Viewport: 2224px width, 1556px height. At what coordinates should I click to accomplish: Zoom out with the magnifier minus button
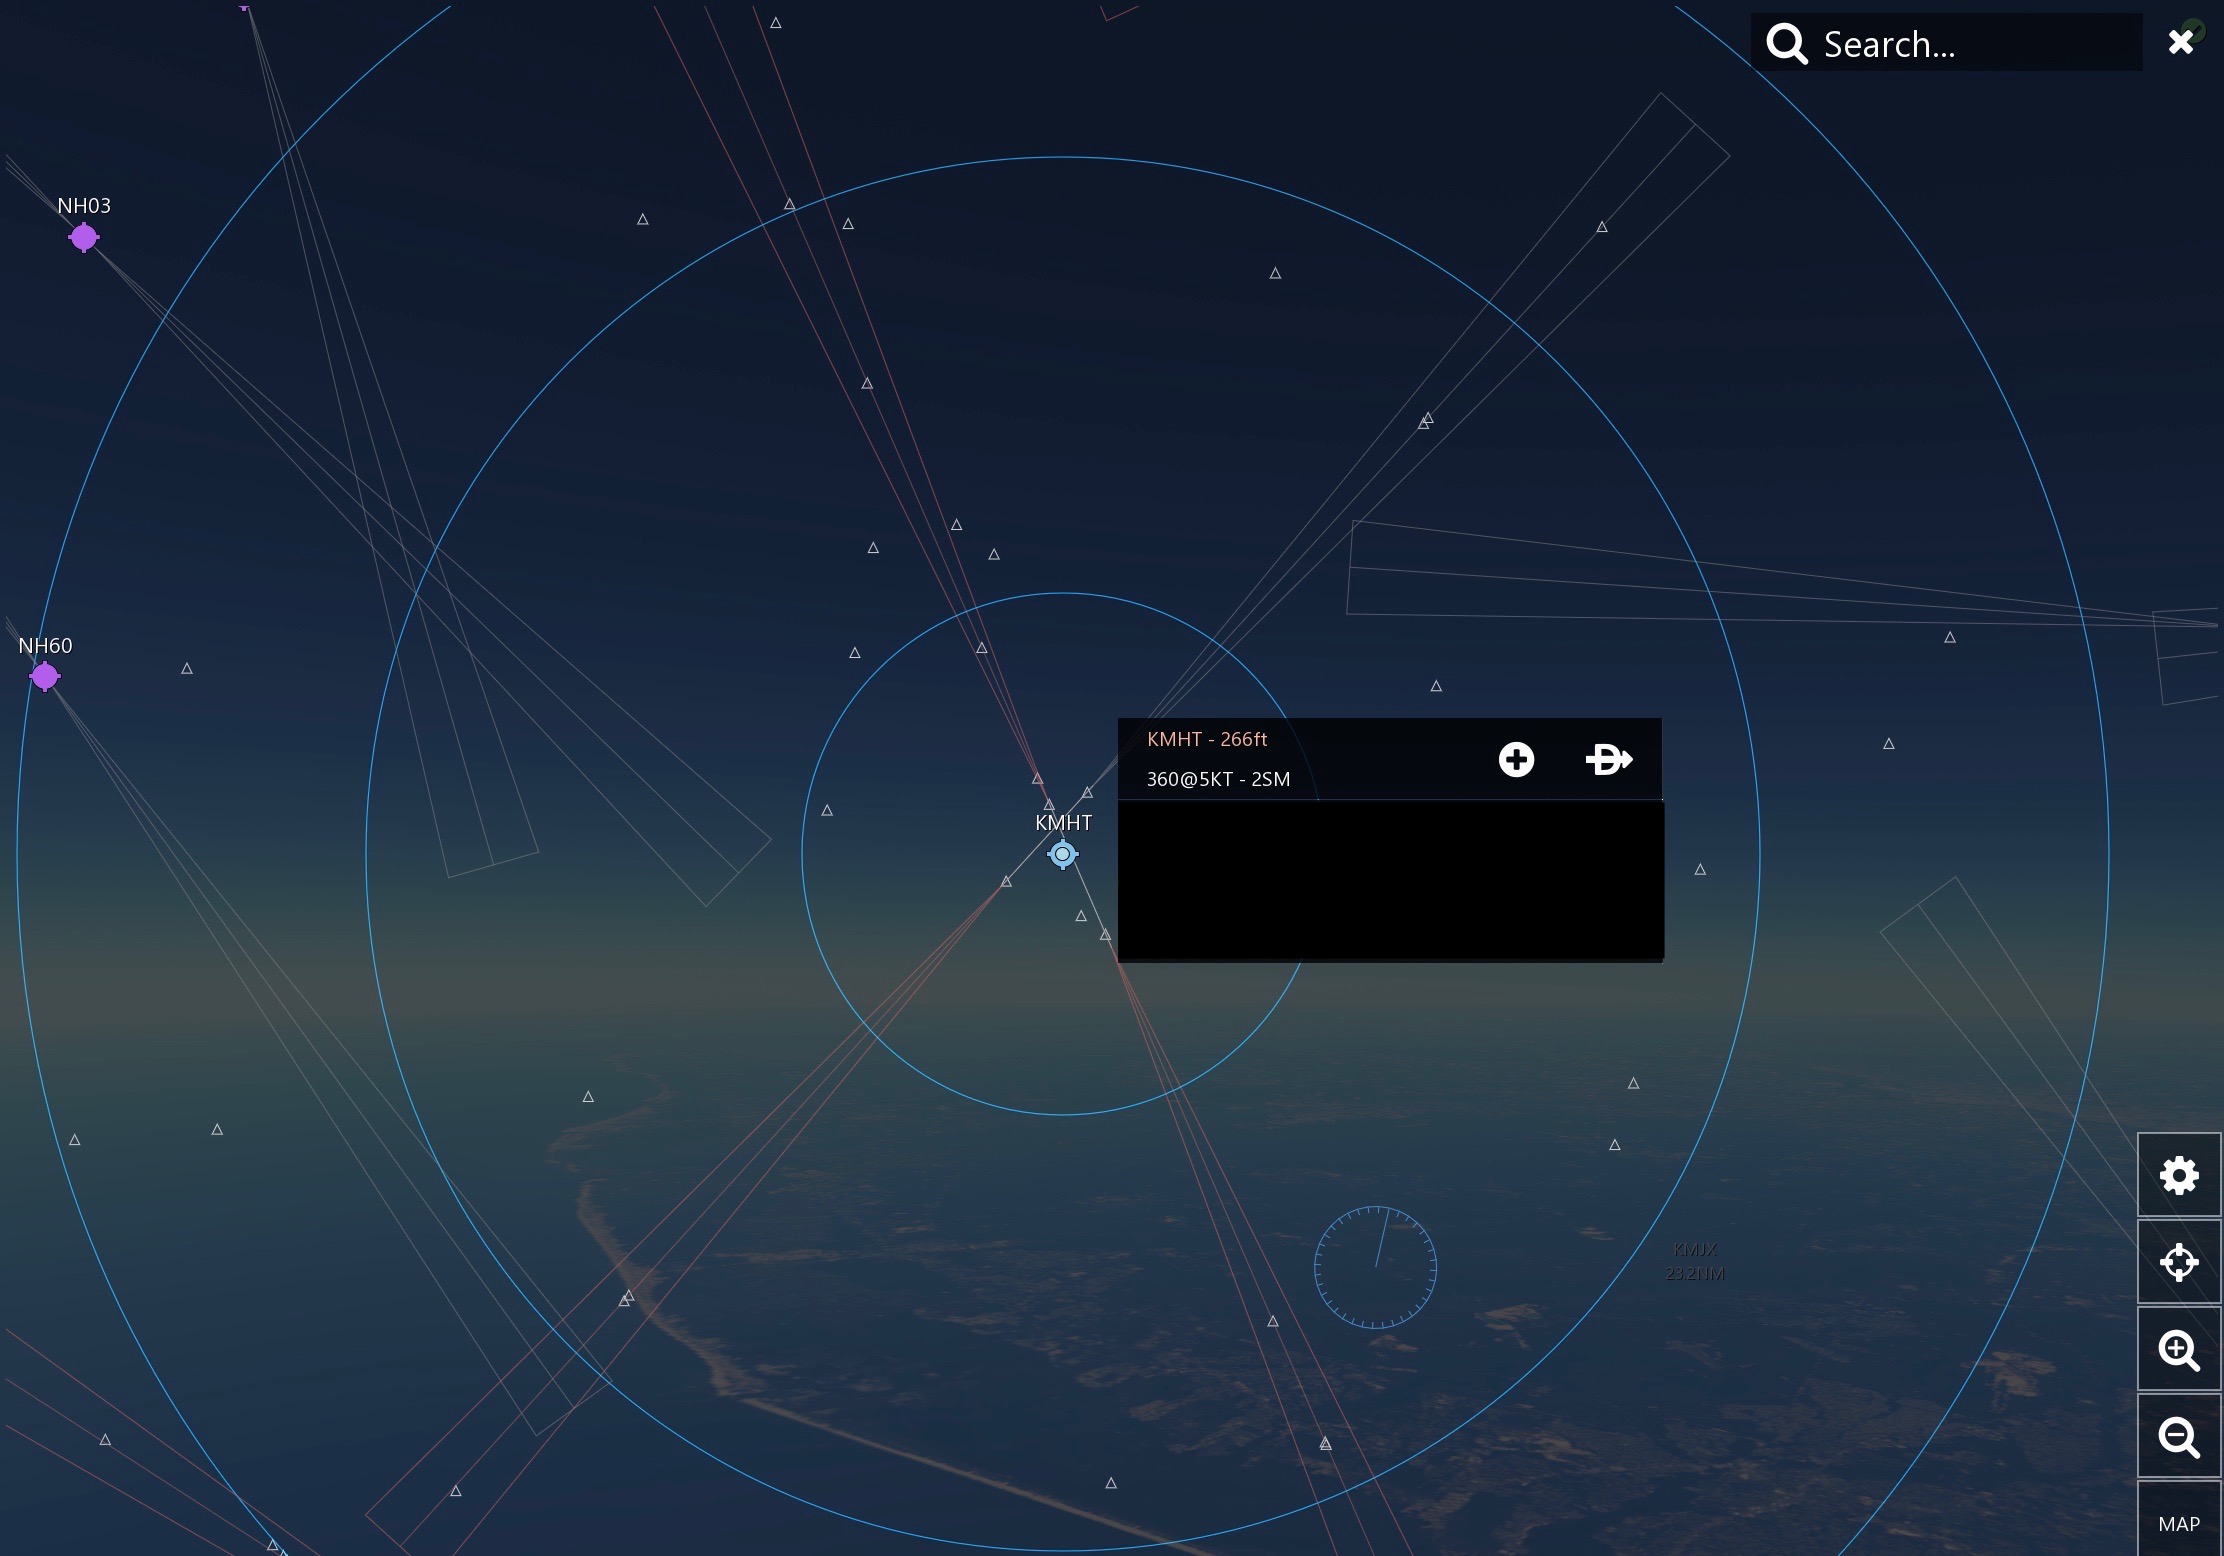[2179, 1437]
